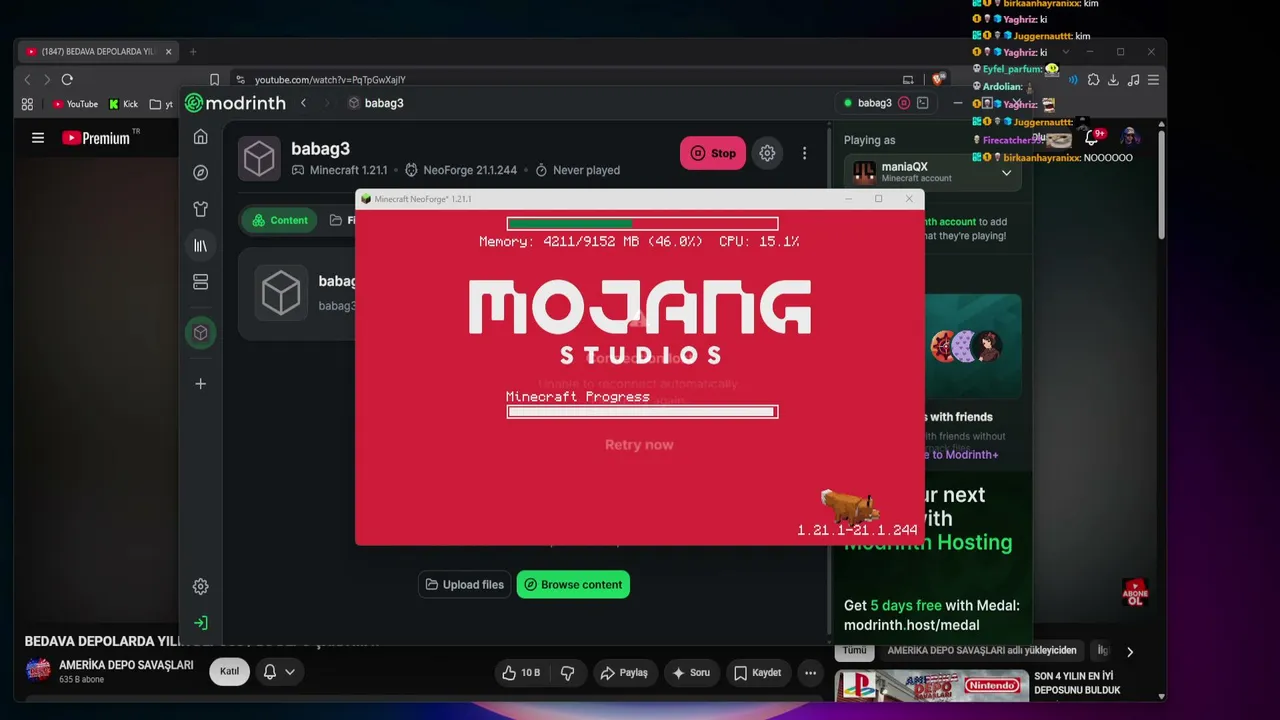The width and height of the screenshot is (1280, 720).
Task: Open the YouTube account avatar
Action: 1130,138
